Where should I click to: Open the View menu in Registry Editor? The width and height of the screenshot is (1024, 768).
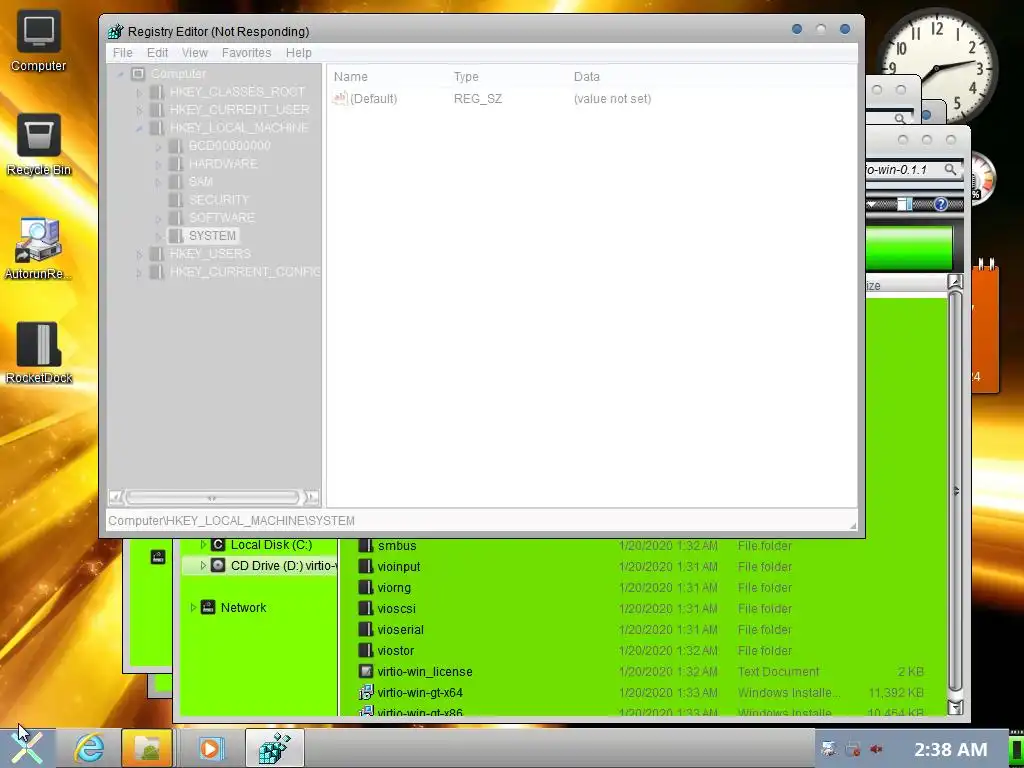click(x=195, y=53)
